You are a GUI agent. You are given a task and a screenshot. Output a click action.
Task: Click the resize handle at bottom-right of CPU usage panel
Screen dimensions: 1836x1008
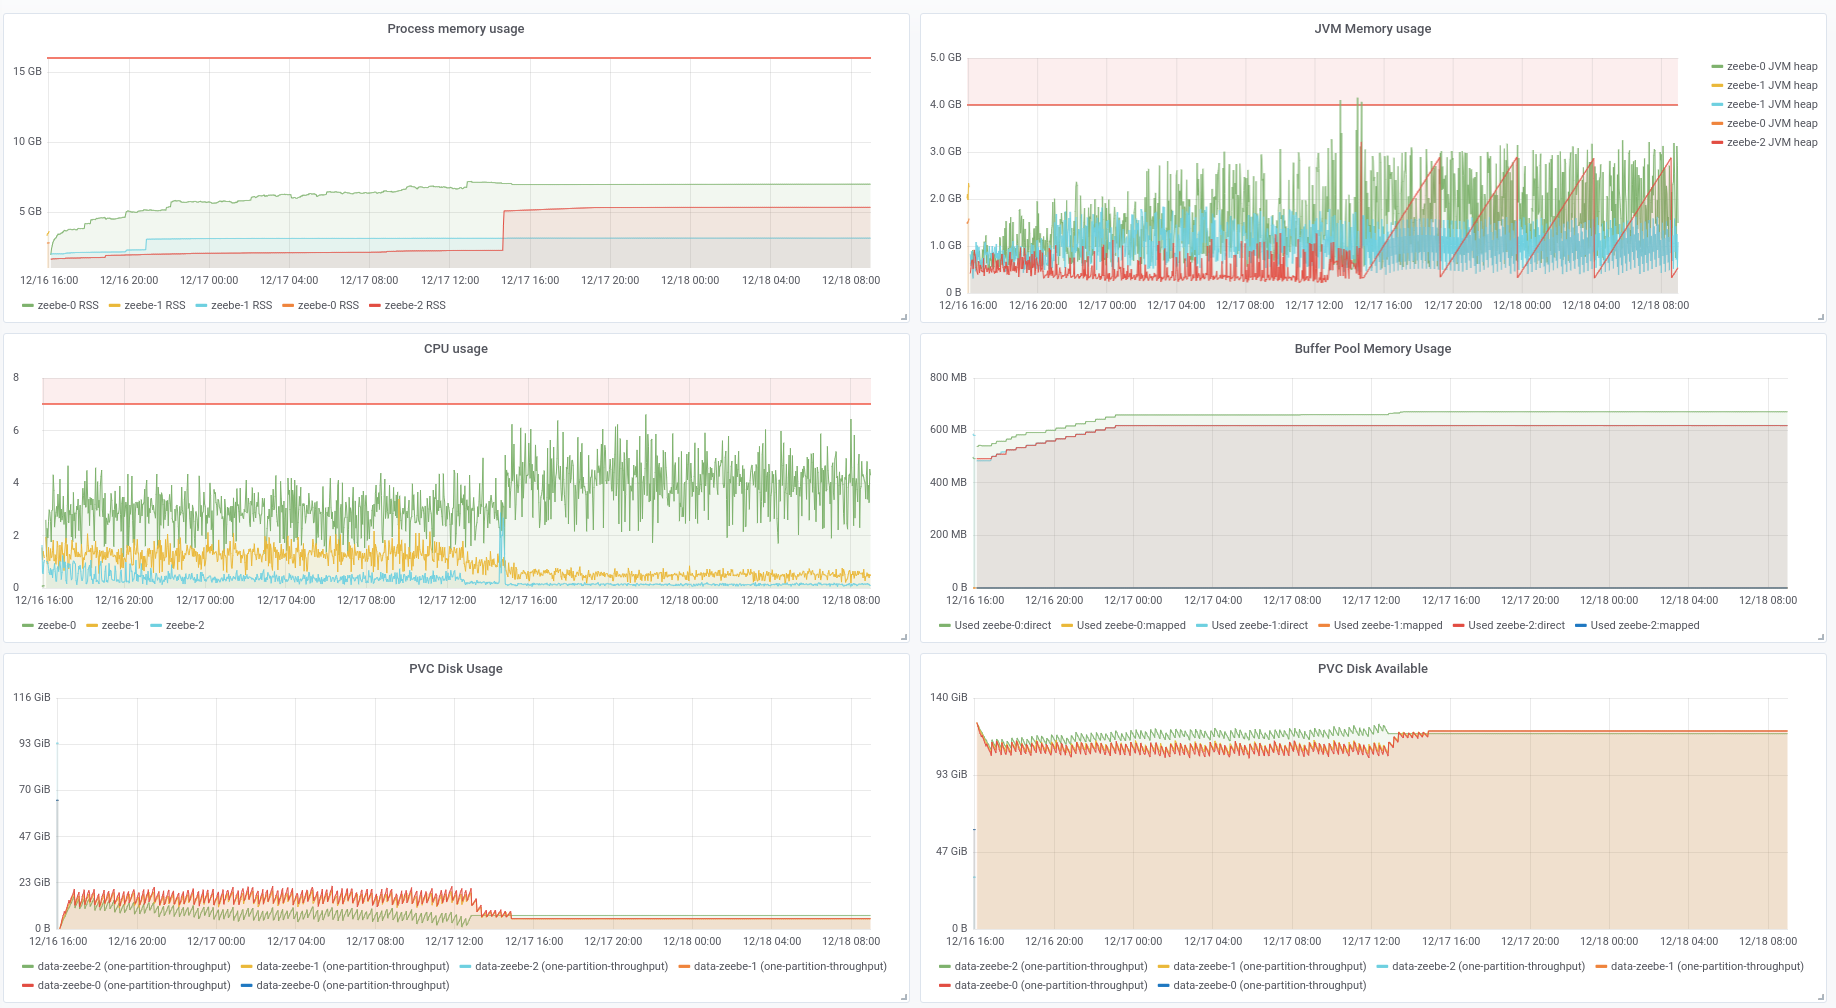[x=905, y=638]
